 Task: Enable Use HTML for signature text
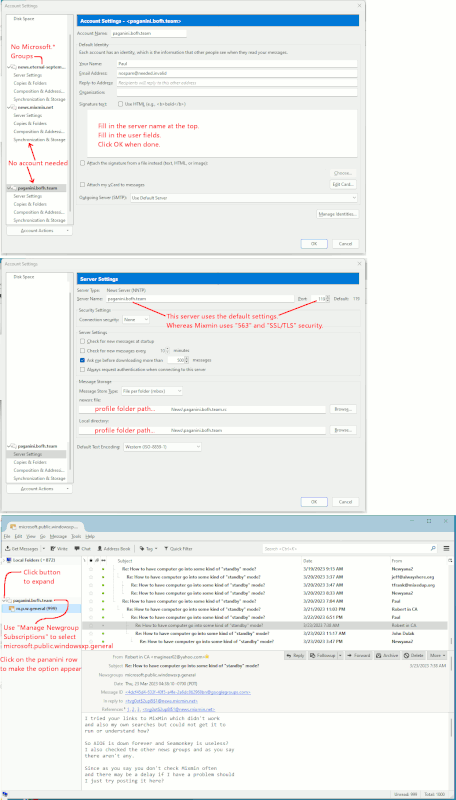click(120, 104)
